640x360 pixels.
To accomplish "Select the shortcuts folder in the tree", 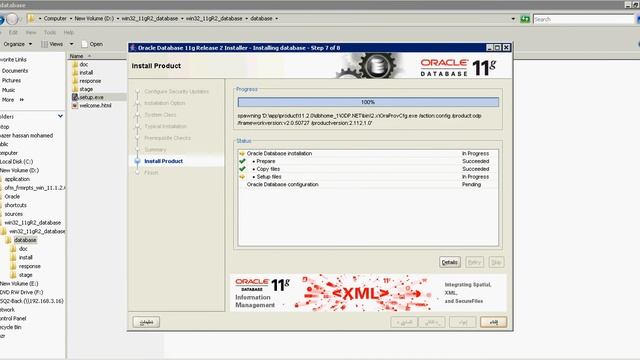I will 15,205.
